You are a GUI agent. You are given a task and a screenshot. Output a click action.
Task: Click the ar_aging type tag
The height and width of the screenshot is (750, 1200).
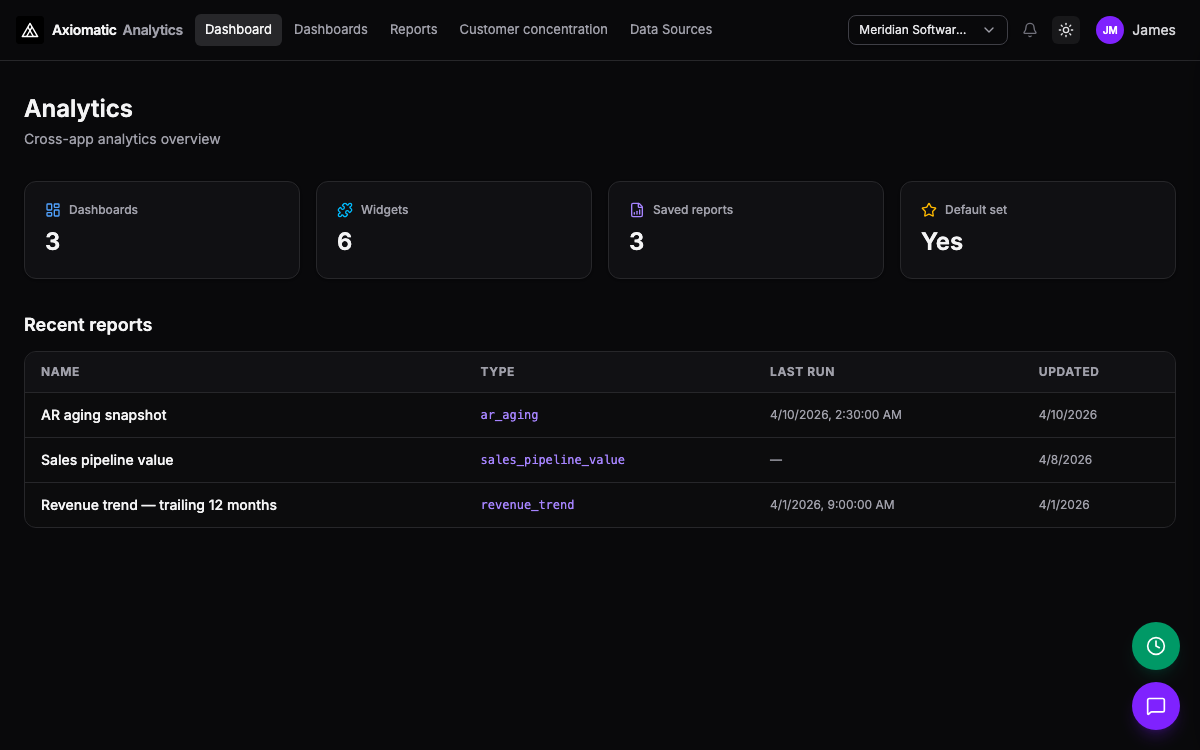point(510,415)
